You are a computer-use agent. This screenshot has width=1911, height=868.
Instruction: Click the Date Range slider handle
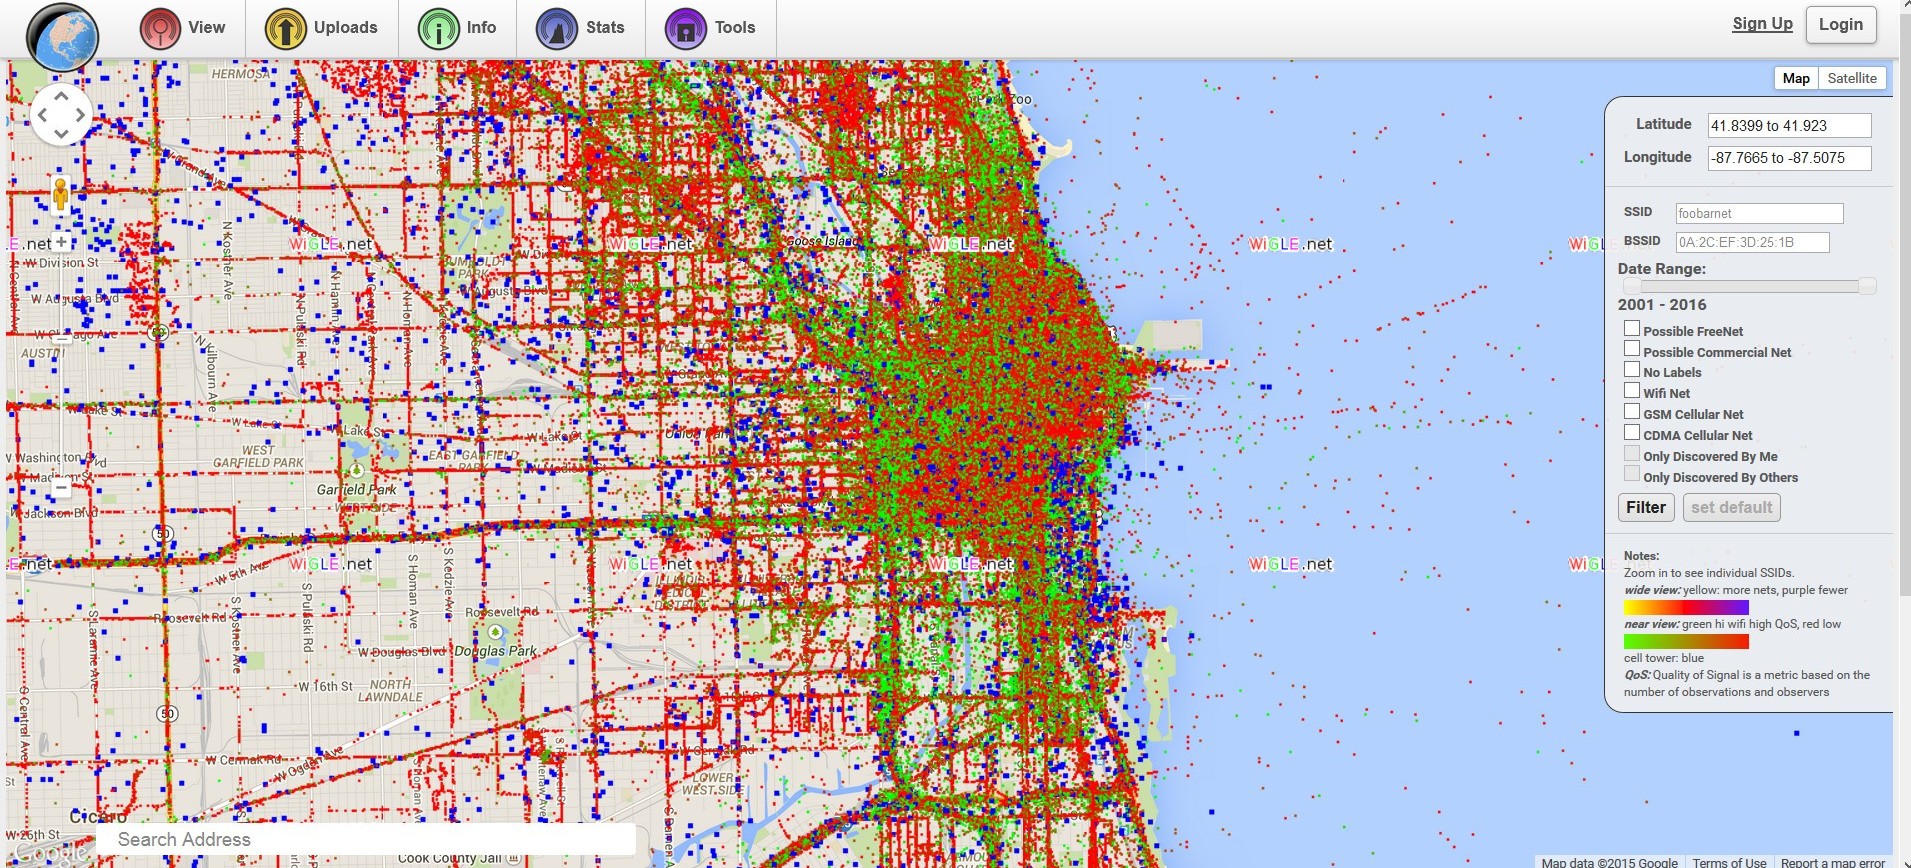pos(1866,286)
